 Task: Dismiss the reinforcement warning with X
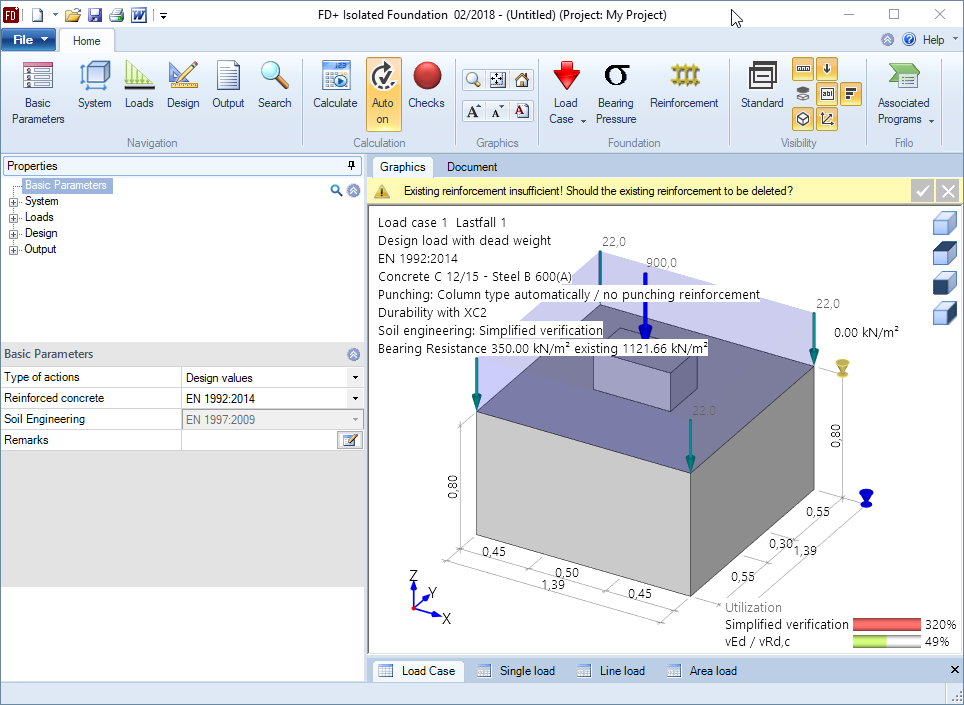point(949,191)
